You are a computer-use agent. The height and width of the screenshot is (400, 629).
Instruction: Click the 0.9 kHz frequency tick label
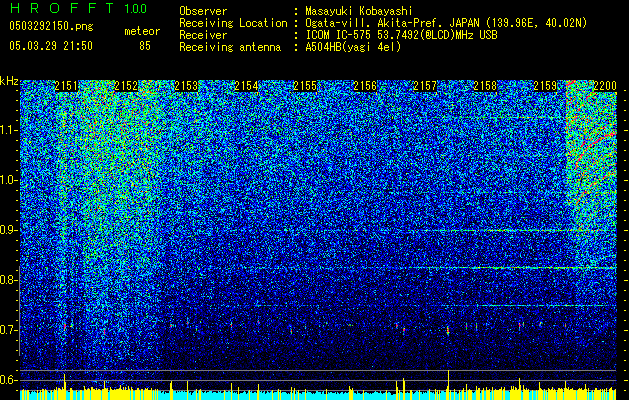pos(9,230)
